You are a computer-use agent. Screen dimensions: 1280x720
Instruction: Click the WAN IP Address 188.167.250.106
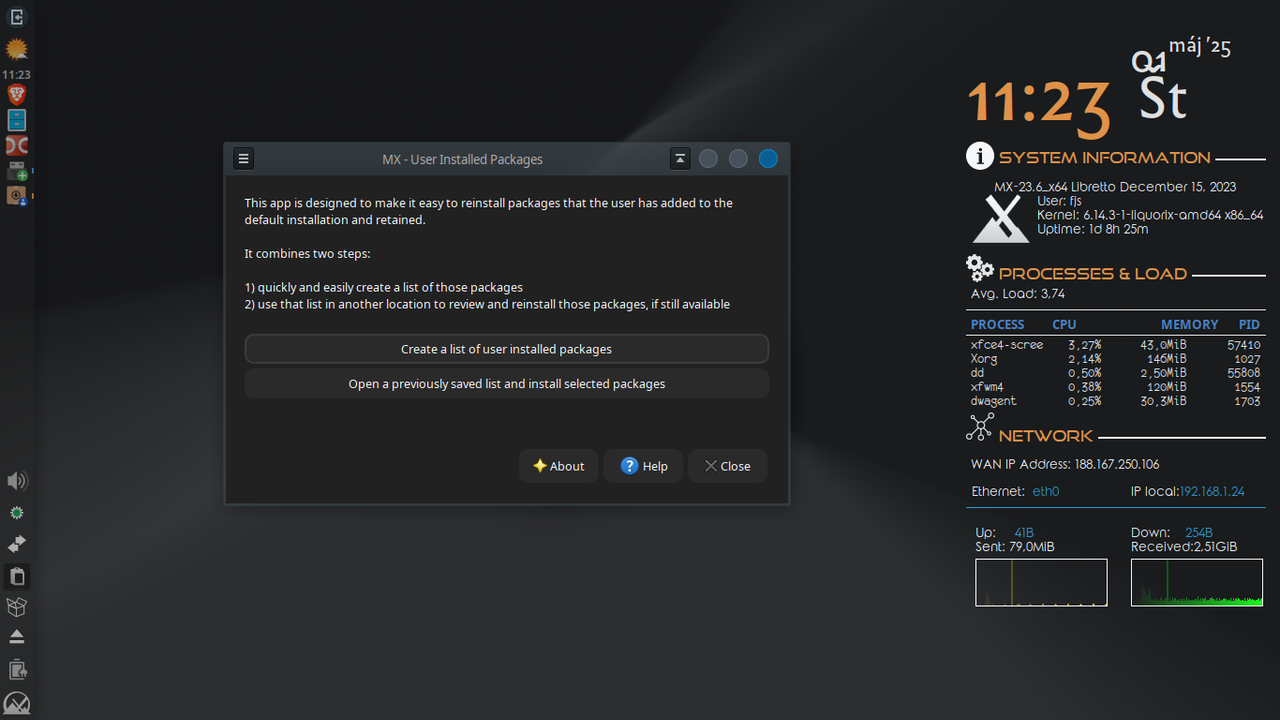coord(1065,464)
